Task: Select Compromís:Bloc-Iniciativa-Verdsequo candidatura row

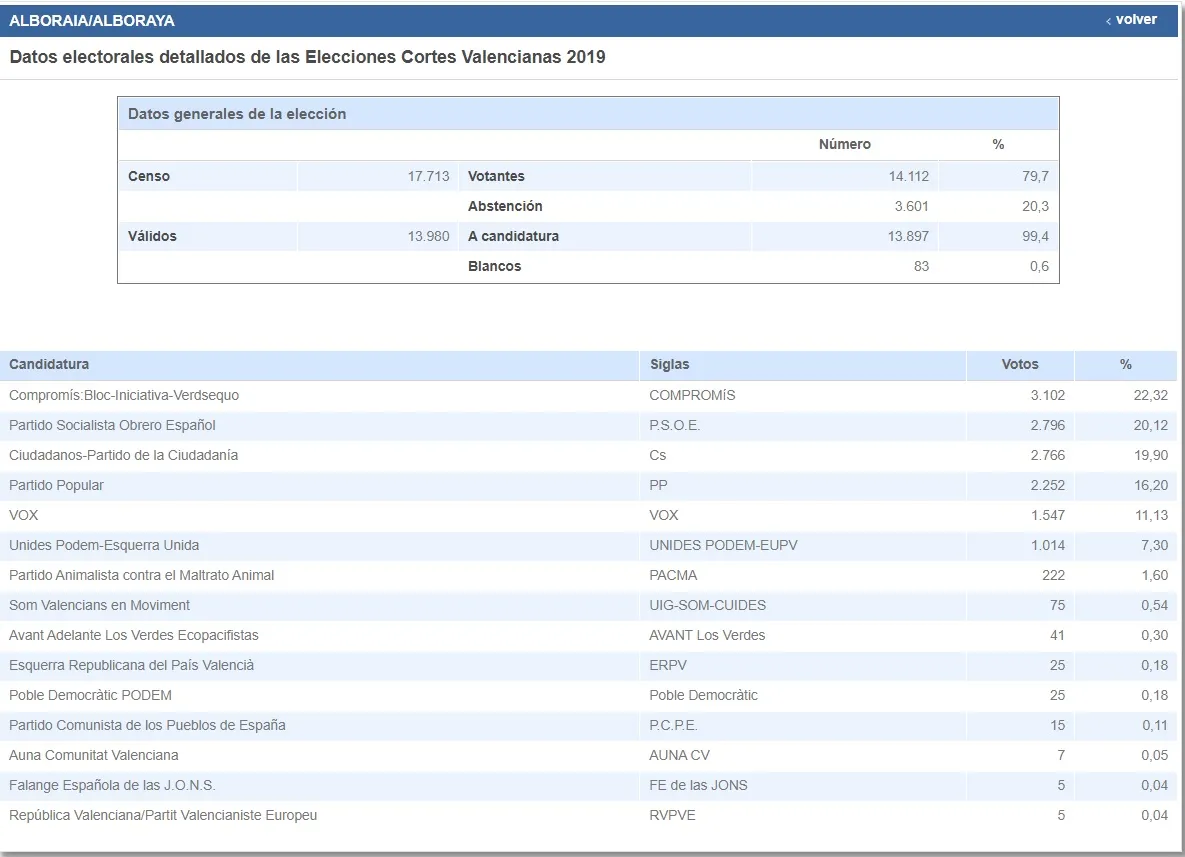Action: (589, 395)
